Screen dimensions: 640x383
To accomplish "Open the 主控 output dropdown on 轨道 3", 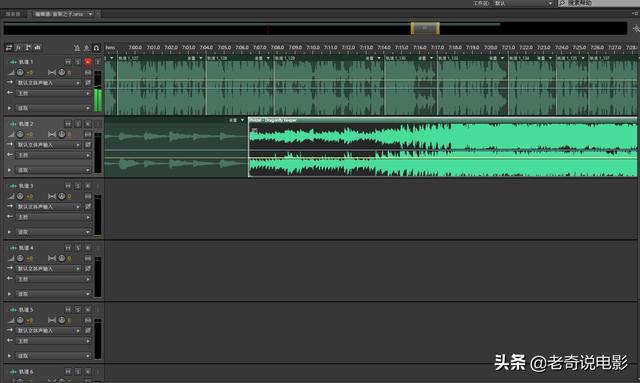I will click(x=54, y=217).
